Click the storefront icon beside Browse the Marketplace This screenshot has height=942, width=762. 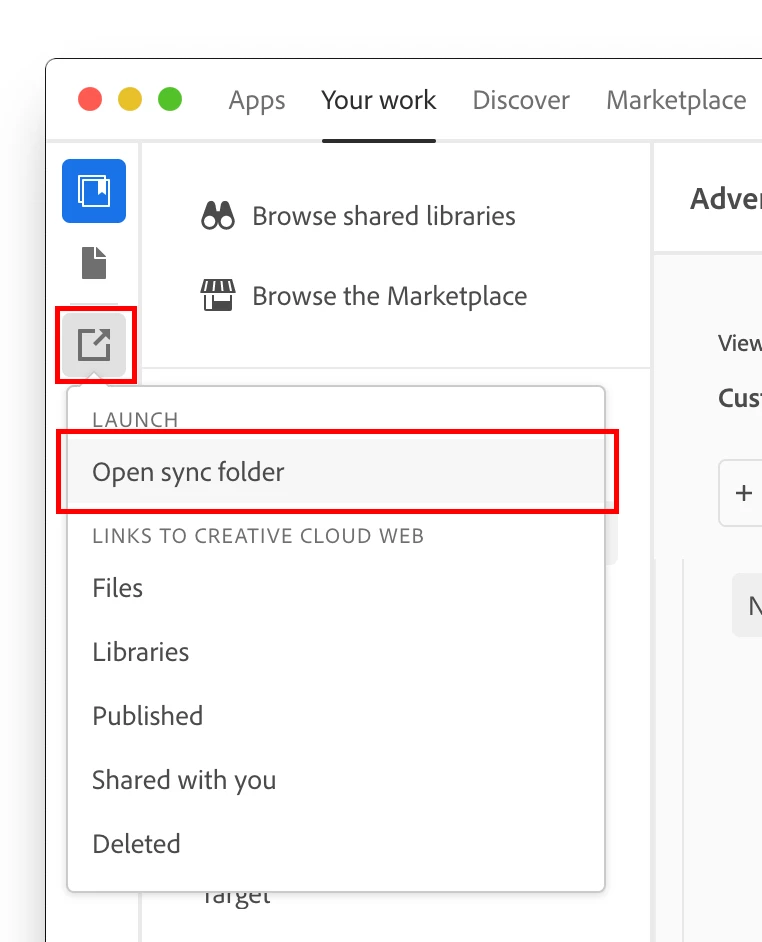coord(218,295)
